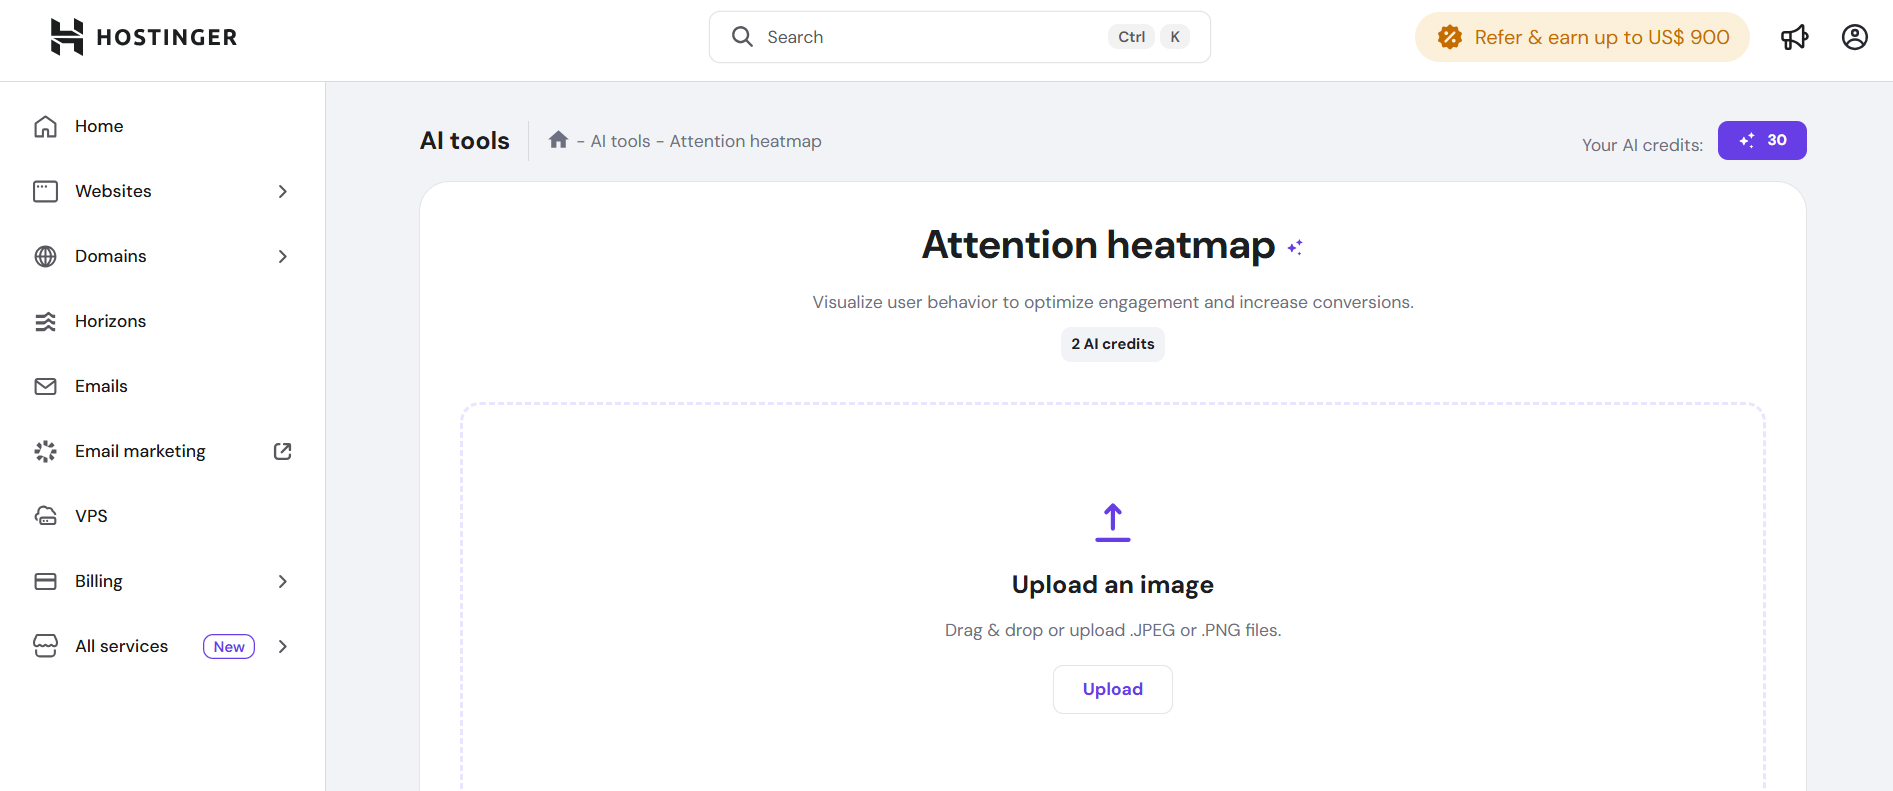Click the Billing card icon
This screenshot has height=791, width=1893.
[46, 581]
